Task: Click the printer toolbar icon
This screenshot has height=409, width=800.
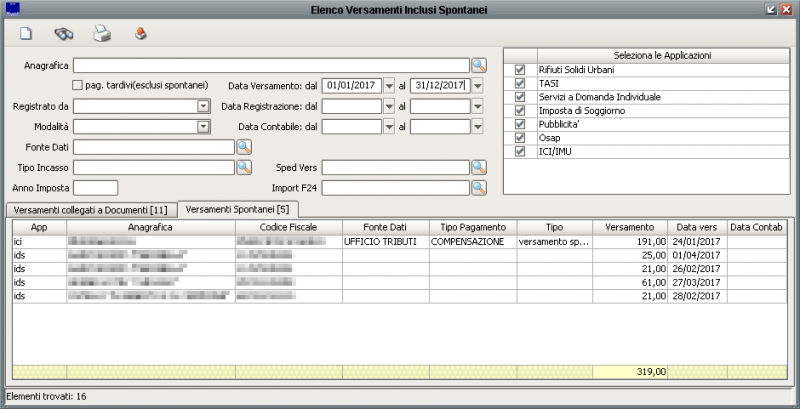Action: (102, 34)
